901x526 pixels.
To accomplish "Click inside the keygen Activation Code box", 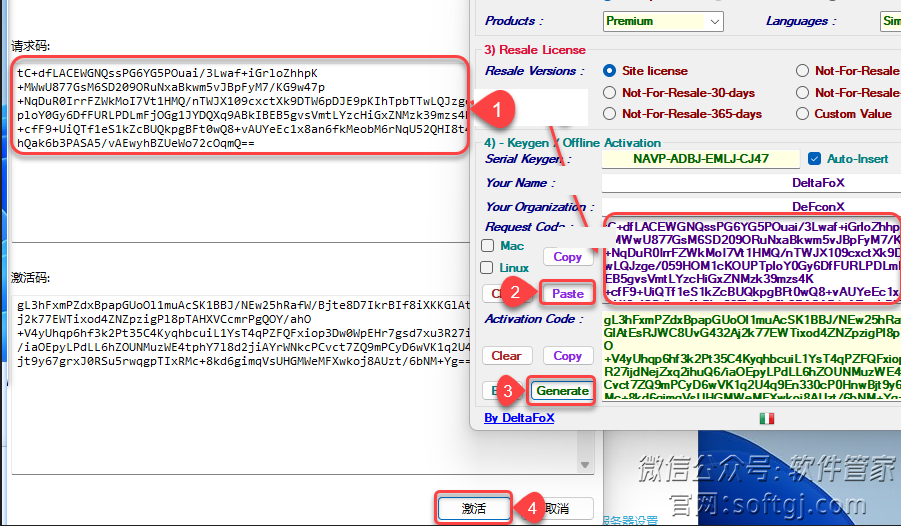I will coord(752,355).
